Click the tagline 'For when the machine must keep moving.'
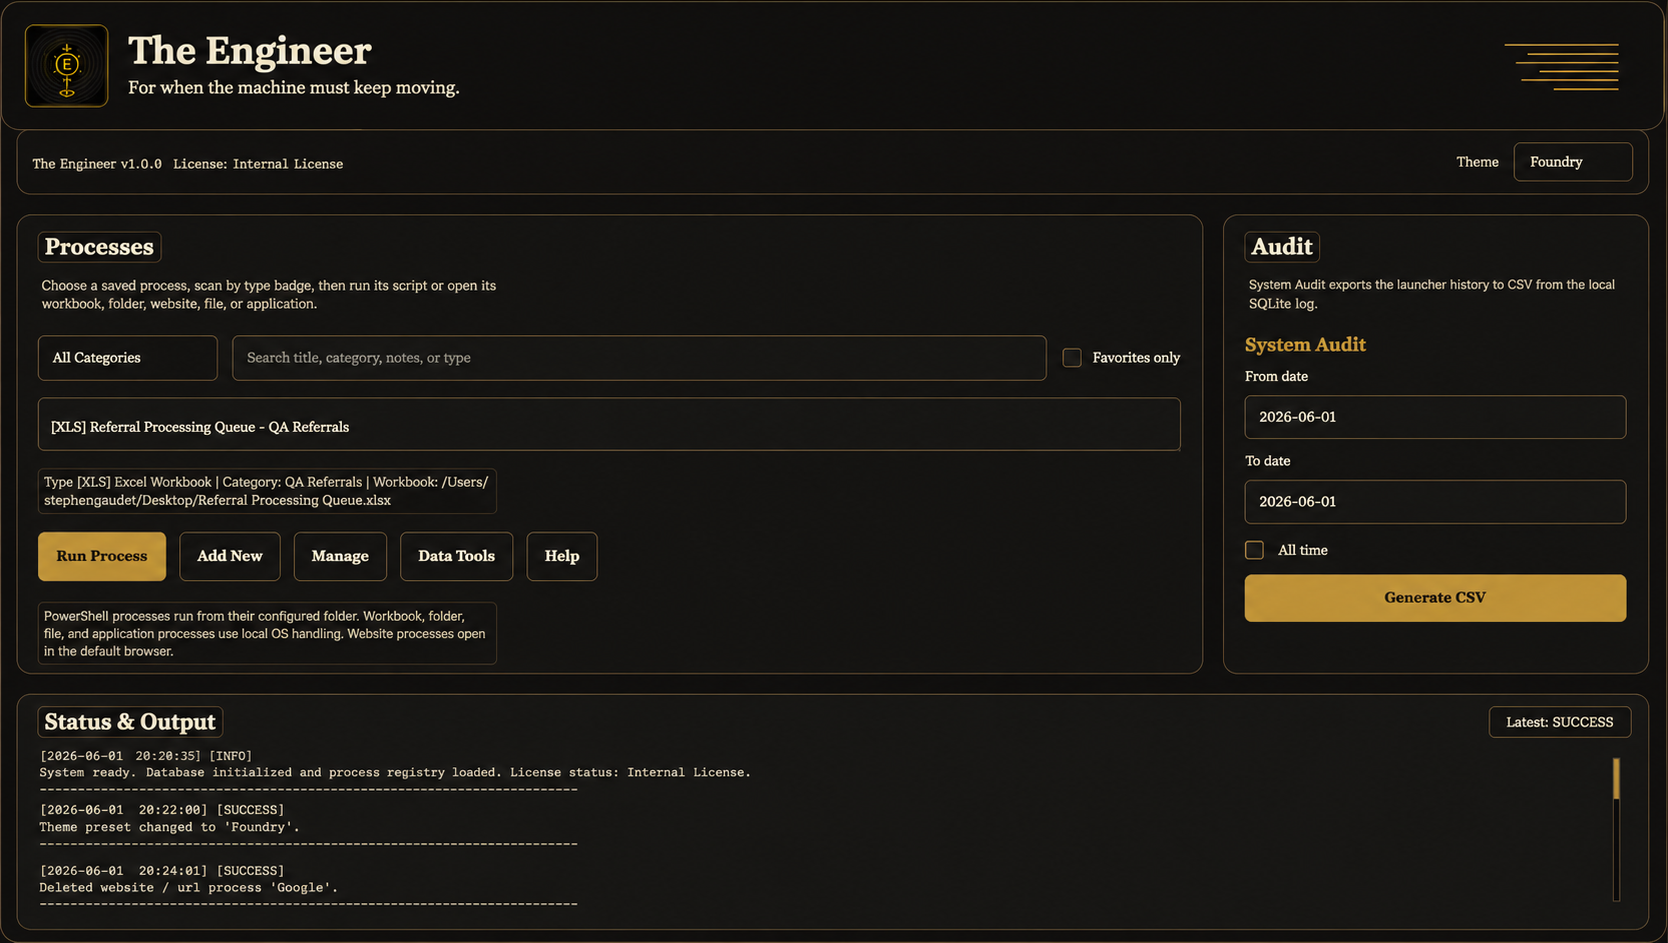 click(x=294, y=88)
